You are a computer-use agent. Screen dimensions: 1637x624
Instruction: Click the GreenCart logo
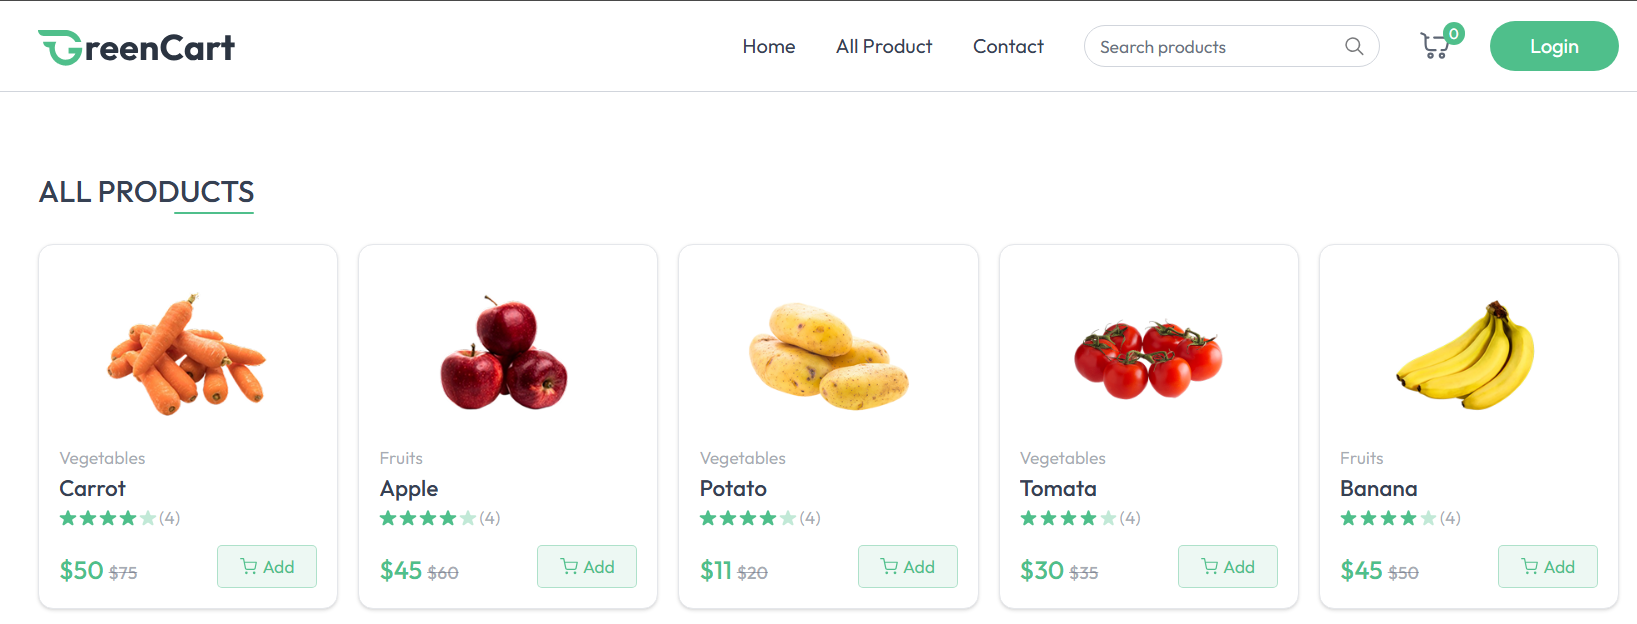[x=137, y=47]
